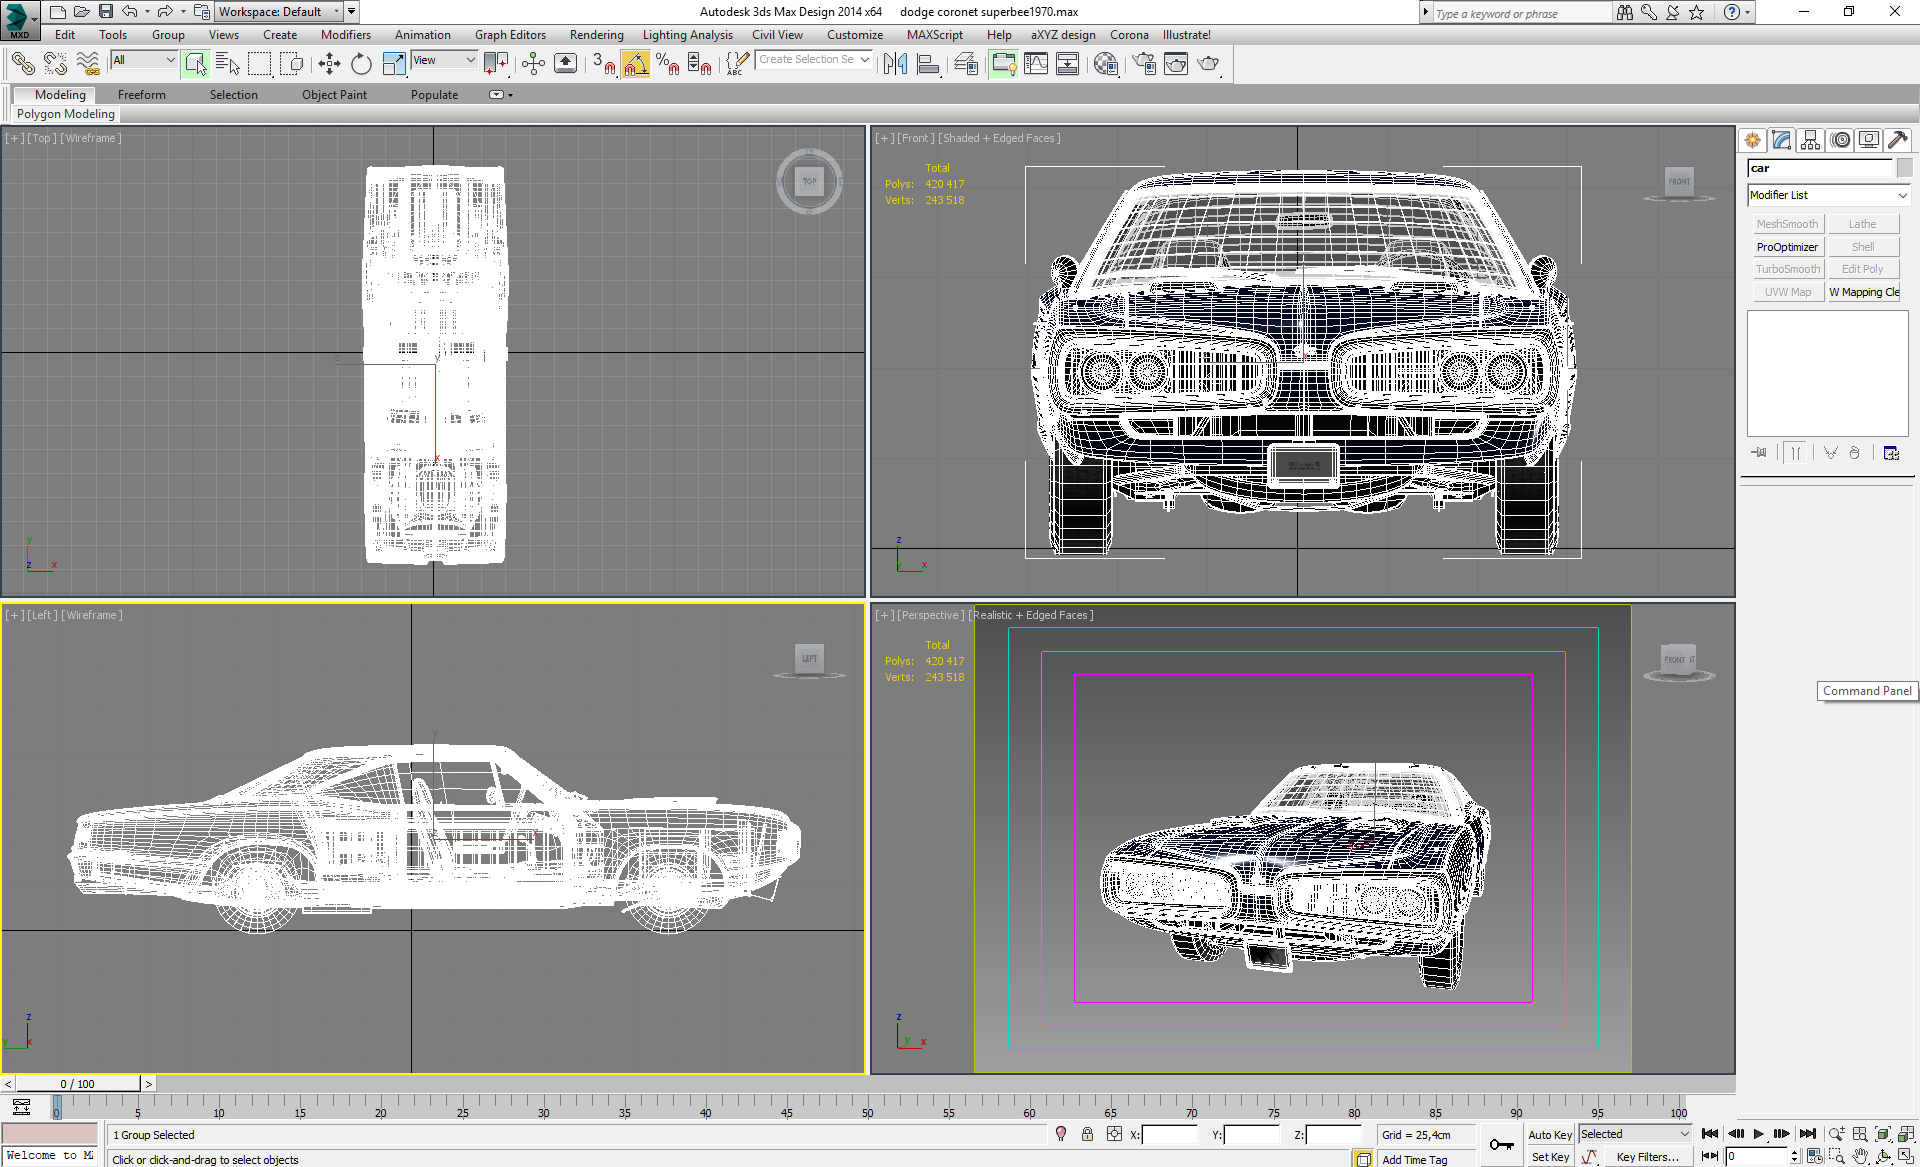Jump with the Go to End button
Screen dimensions: 1920x1167
coord(1808,1134)
